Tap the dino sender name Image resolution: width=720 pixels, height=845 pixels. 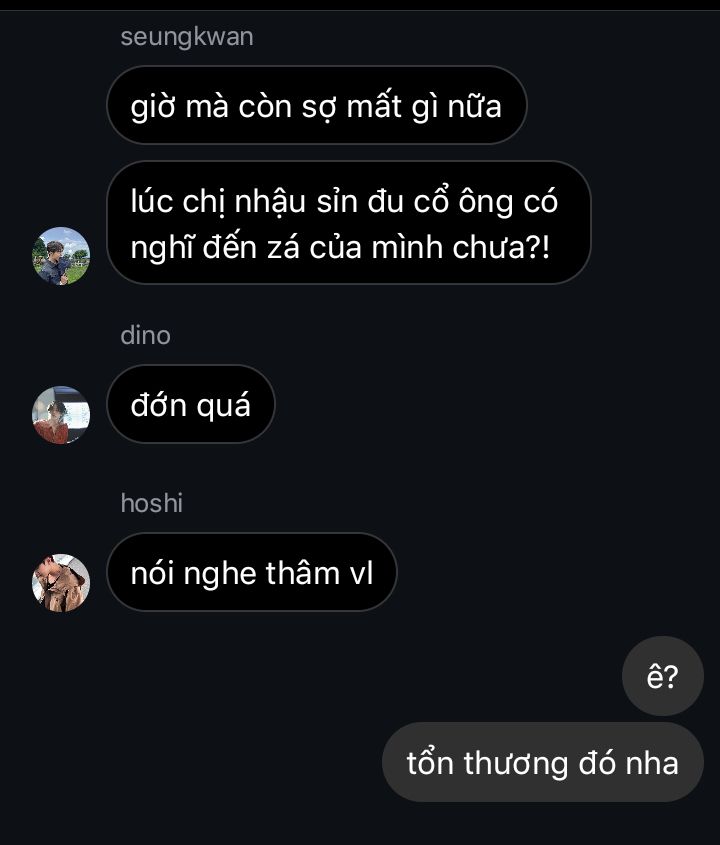pyautogui.click(x=146, y=335)
